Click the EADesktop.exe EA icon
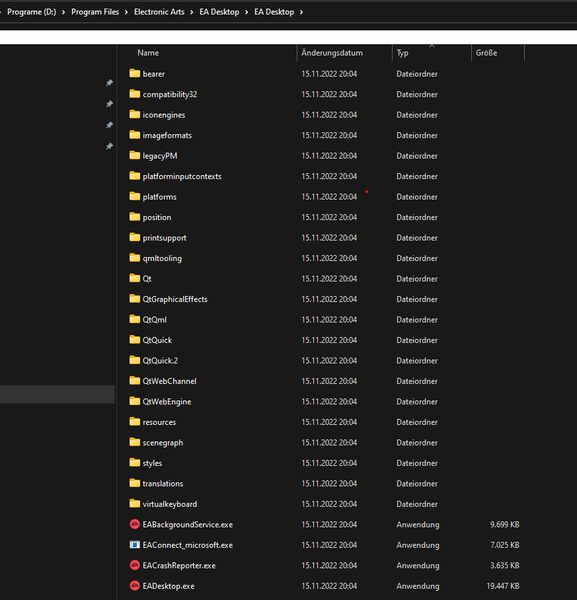The width and height of the screenshot is (577, 600). coord(134,585)
